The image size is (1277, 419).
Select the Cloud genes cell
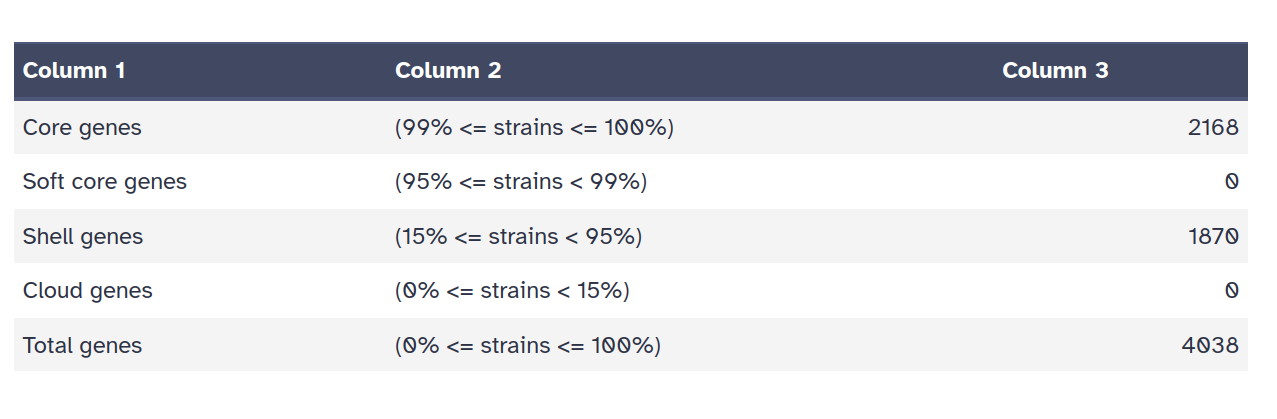pyautogui.click(x=88, y=291)
